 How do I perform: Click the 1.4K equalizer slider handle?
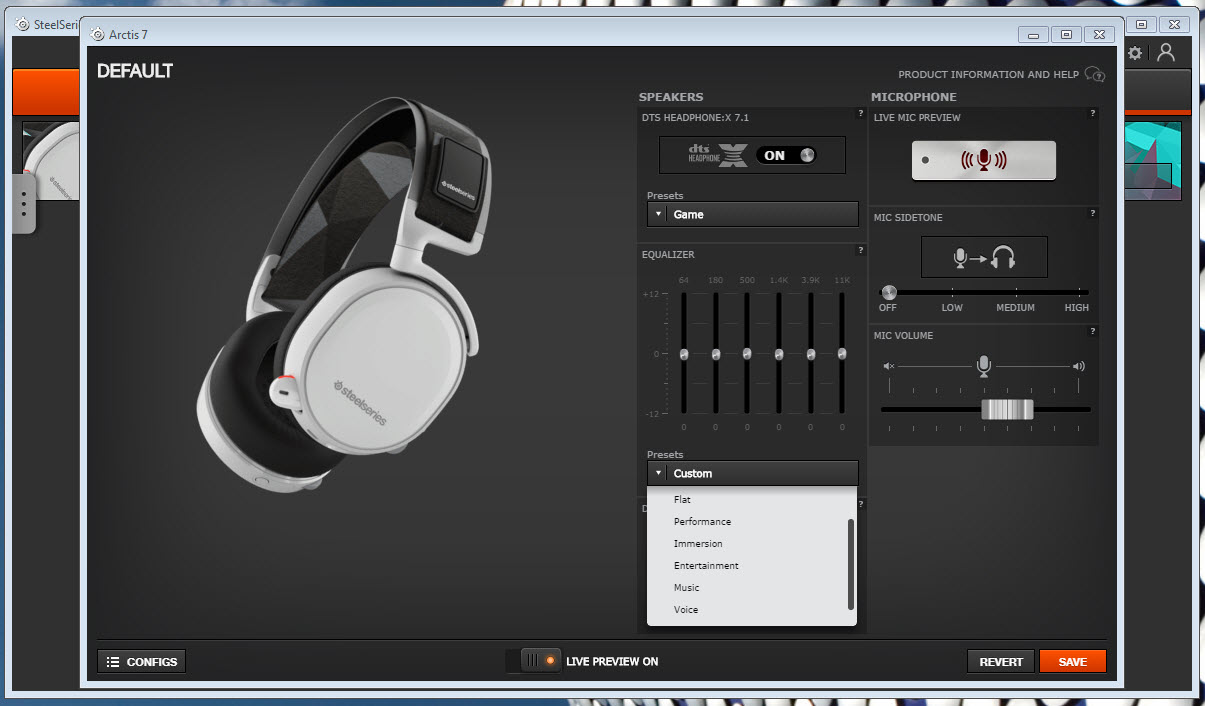coord(779,354)
